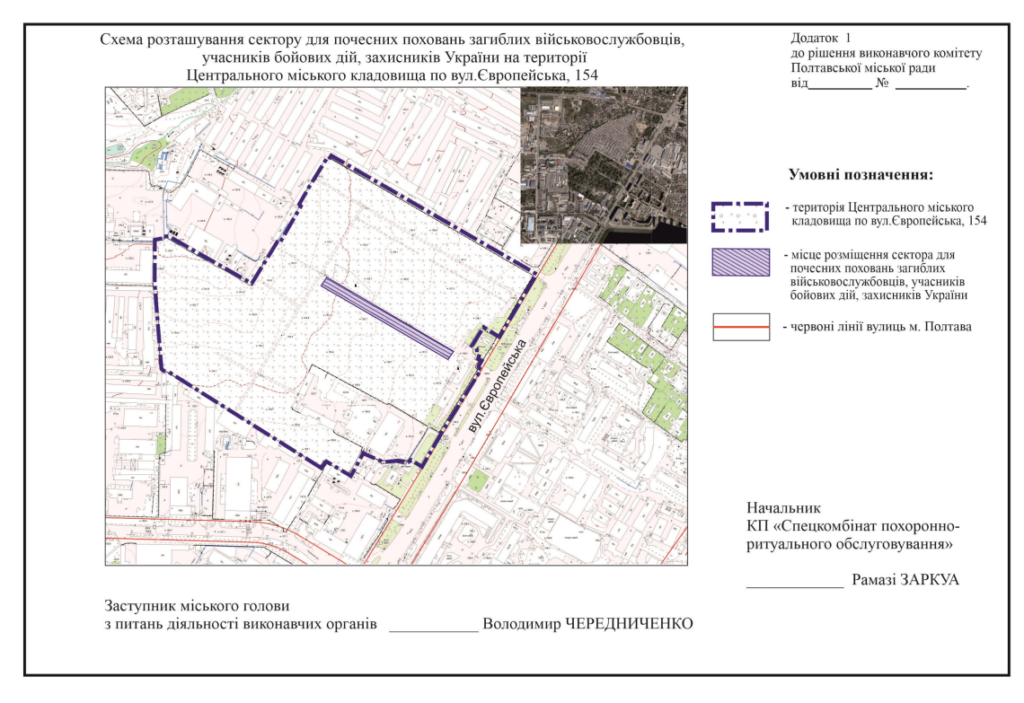Select the name 'Рамазі ЗАРКУА'
The image size is (1024, 703).
(x=904, y=579)
